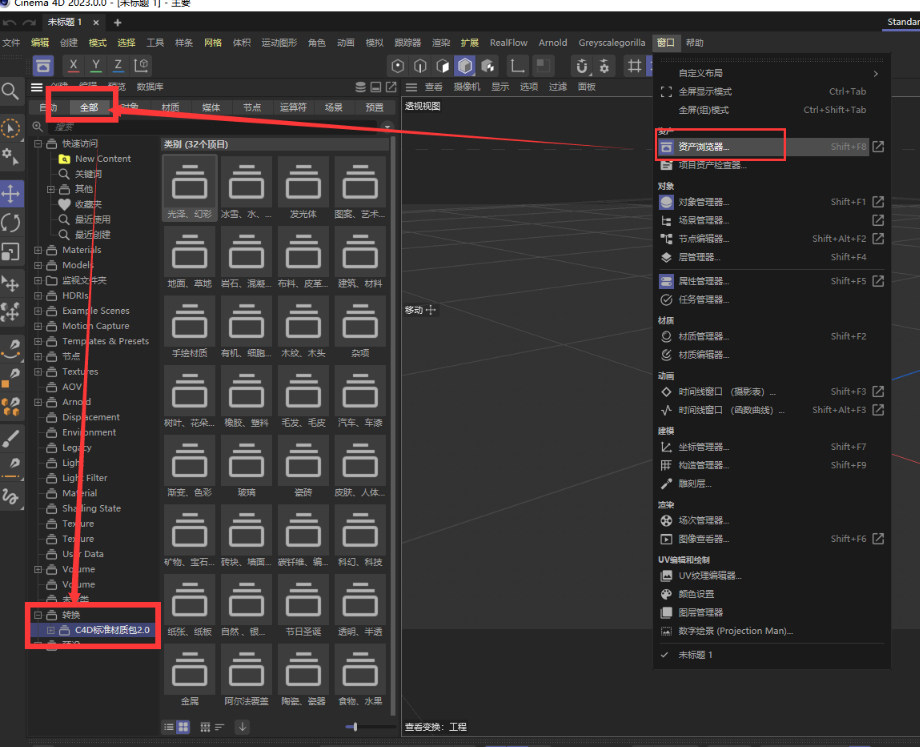Select the Move tool in left toolbar
The width and height of the screenshot is (920, 747).
pos(11,192)
